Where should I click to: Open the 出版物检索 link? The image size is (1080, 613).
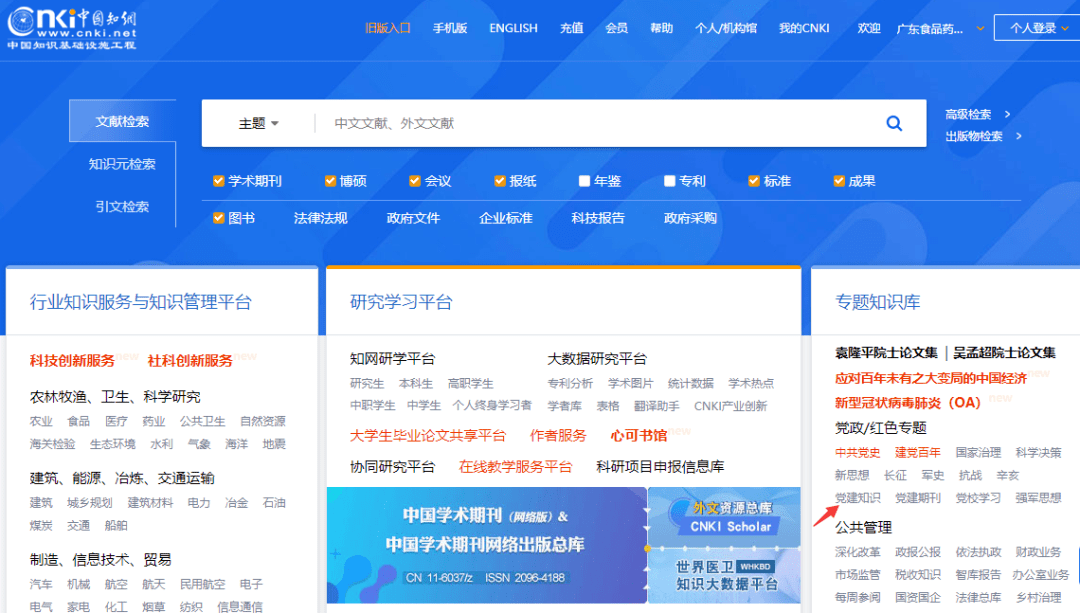pos(974,136)
